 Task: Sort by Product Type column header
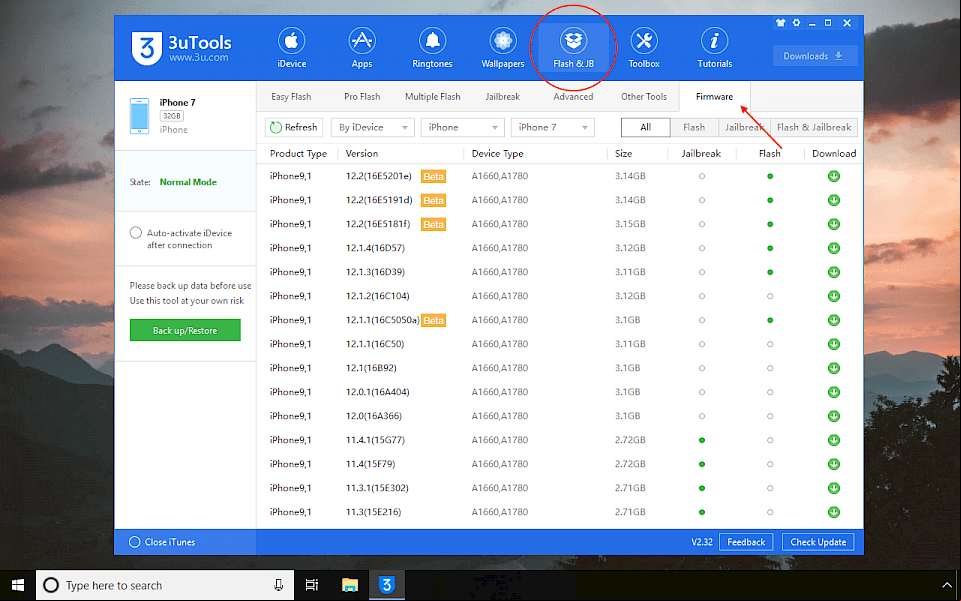point(298,154)
